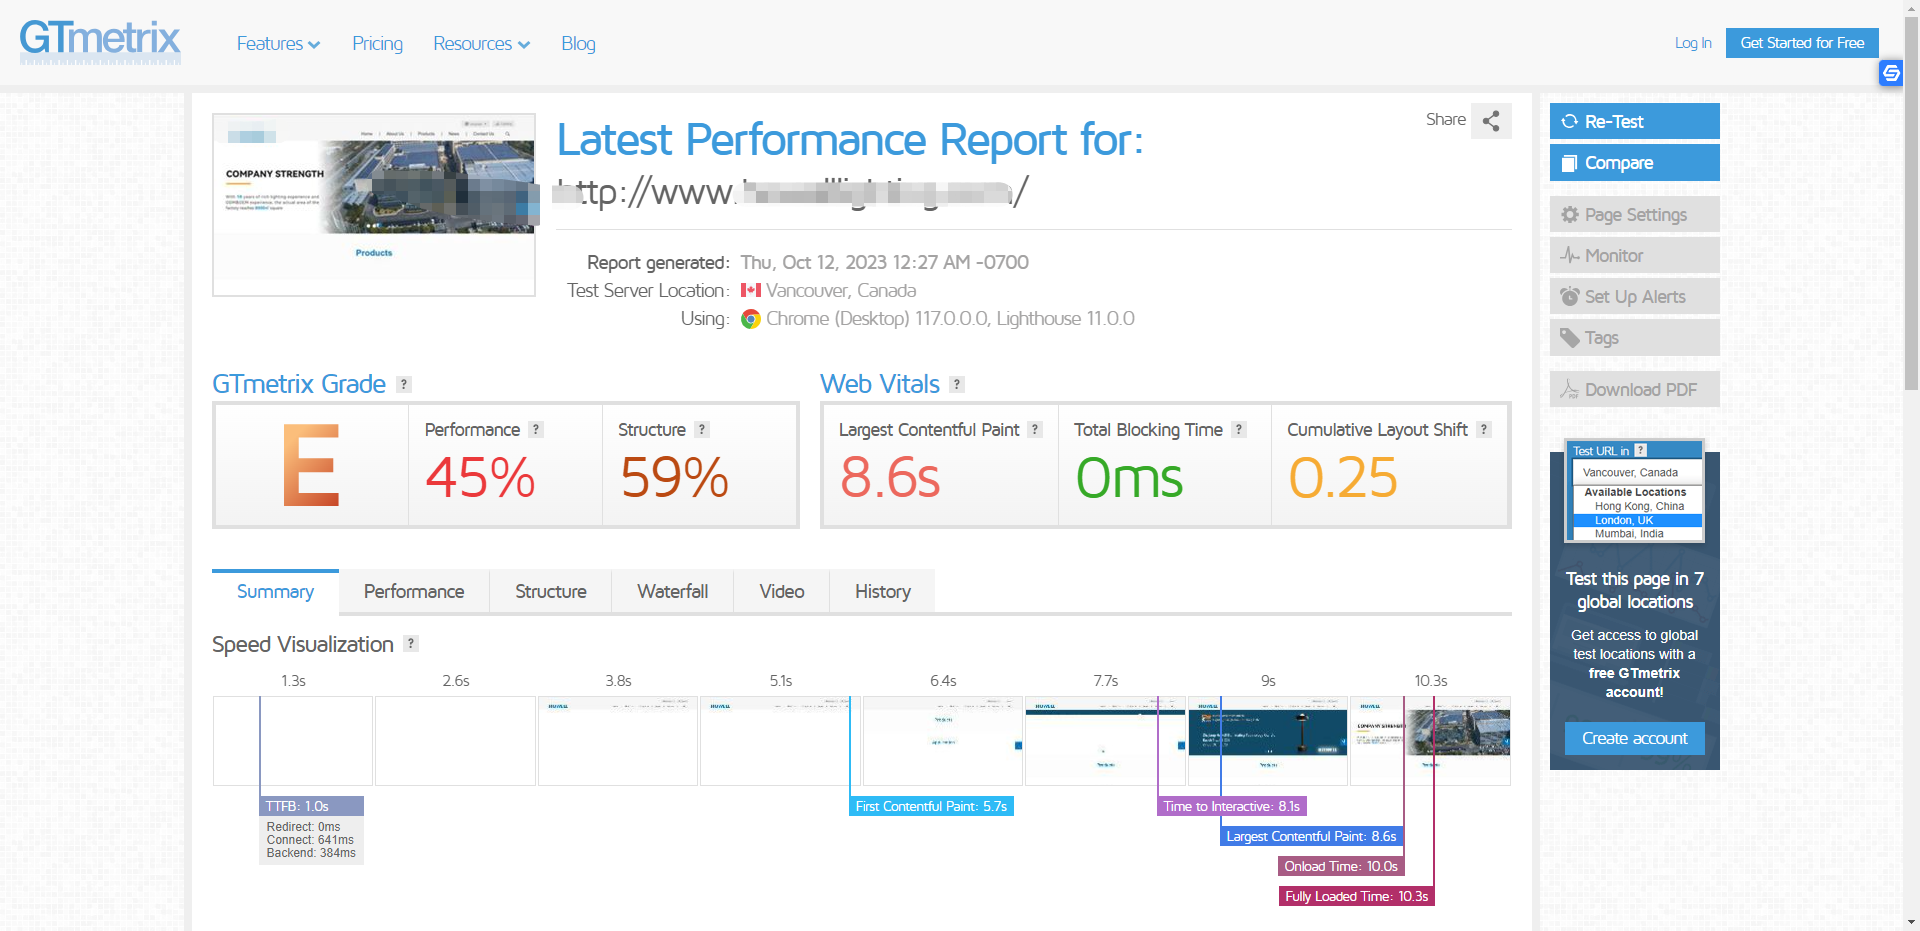Expand the Resources dropdown menu
The width and height of the screenshot is (1920, 931).
tap(481, 44)
